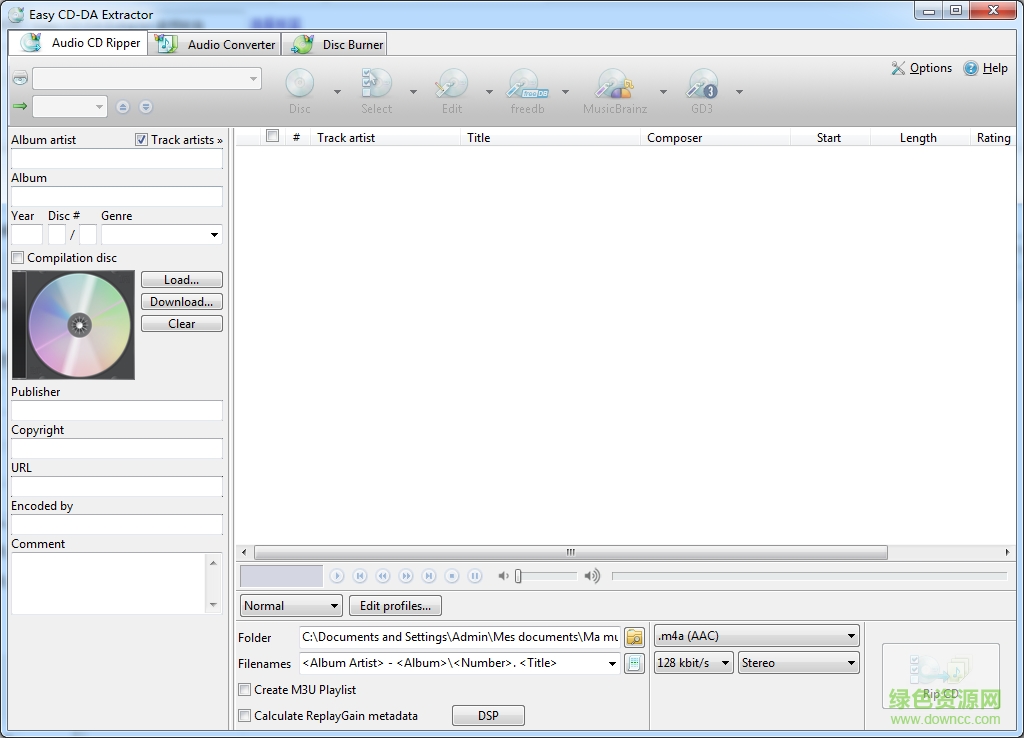Enable Calculate ReplayGain metadata
This screenshot has width=1024, height=738.
coord(244,715)
